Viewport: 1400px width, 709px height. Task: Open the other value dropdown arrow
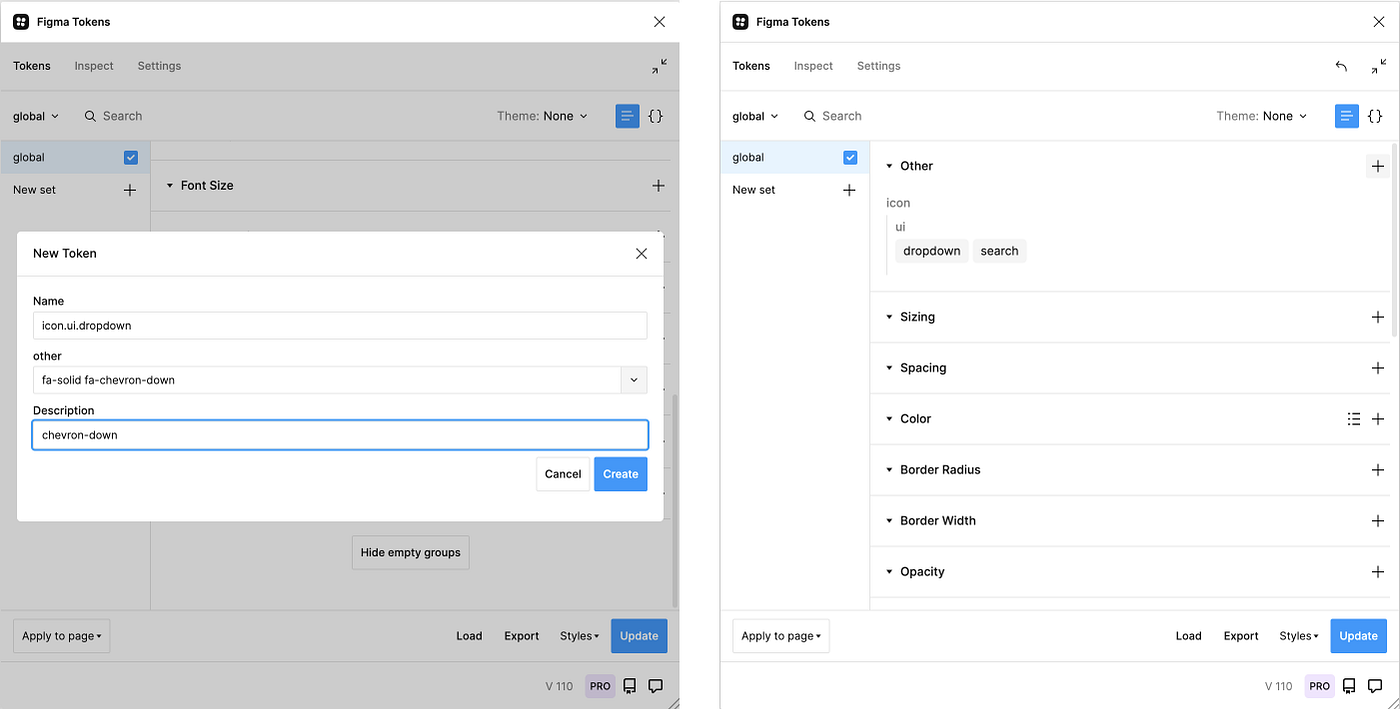tap(634, 380)
